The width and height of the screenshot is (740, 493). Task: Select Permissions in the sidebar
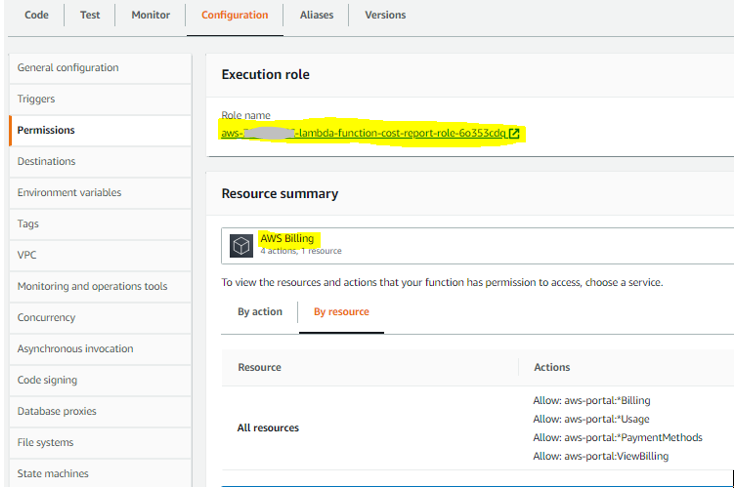(x=100, y=130)
